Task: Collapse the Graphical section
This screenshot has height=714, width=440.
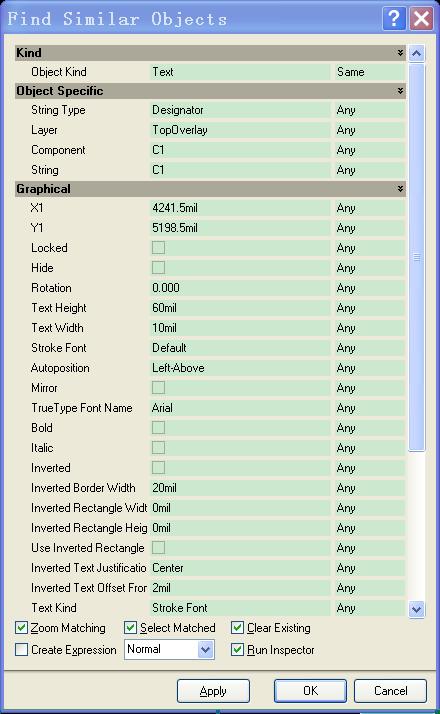Action: (400, 189)
